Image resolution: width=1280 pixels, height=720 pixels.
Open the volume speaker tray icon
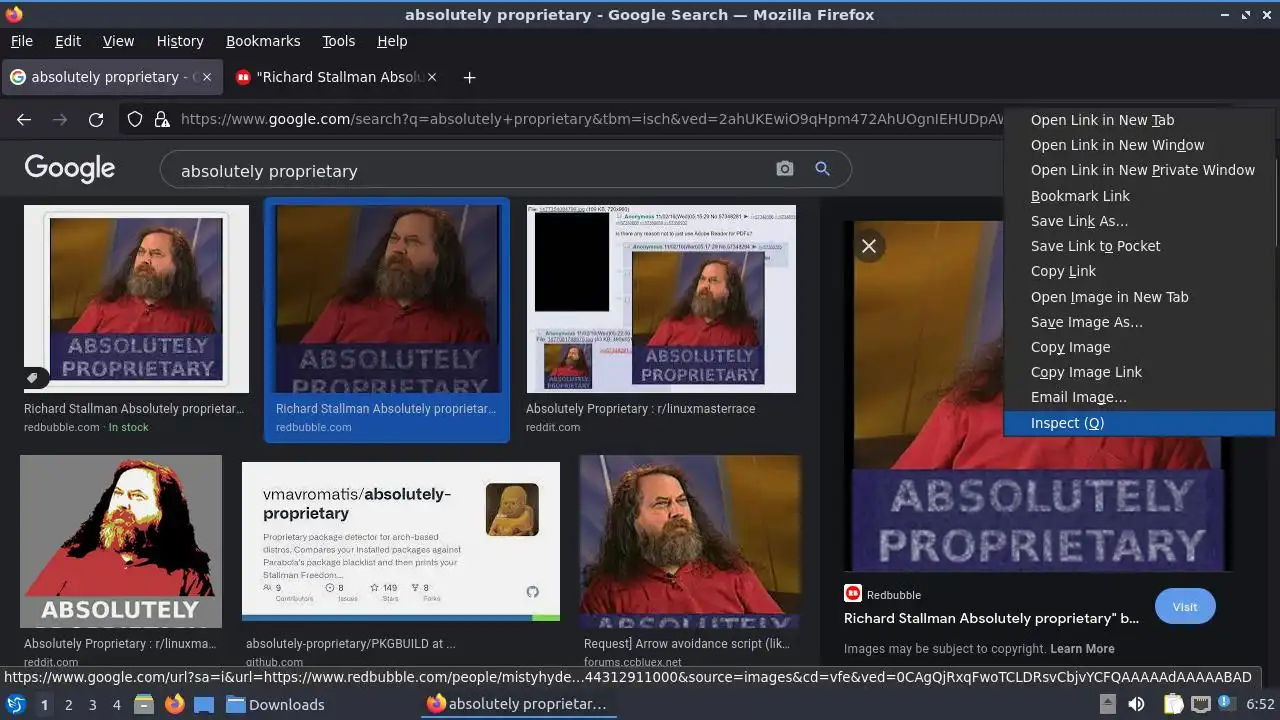tap(1136, 704)
